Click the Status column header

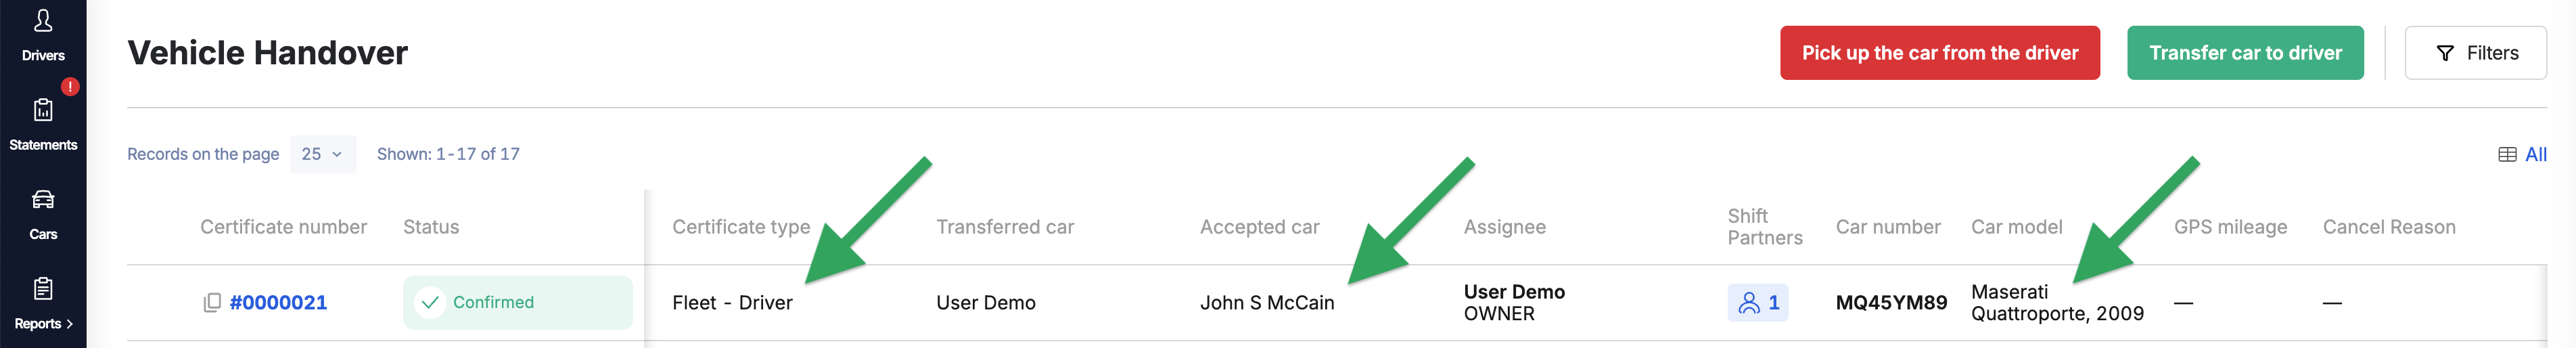coord(431,227)
